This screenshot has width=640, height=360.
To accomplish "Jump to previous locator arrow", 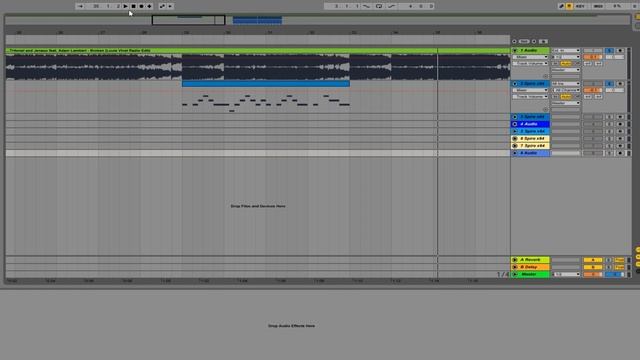I will [x=514, y=41].
